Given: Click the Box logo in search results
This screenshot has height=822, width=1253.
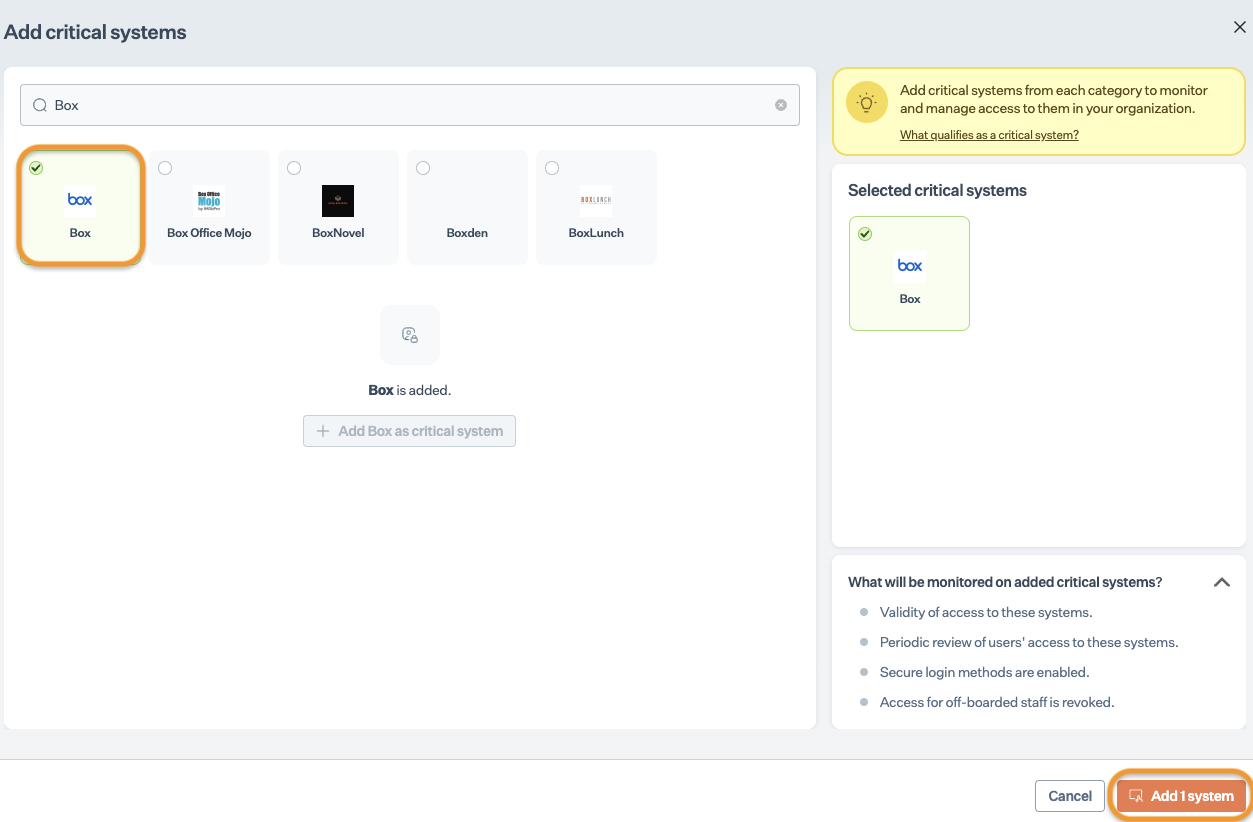Looking at the screenshot, I should (80, 200).
